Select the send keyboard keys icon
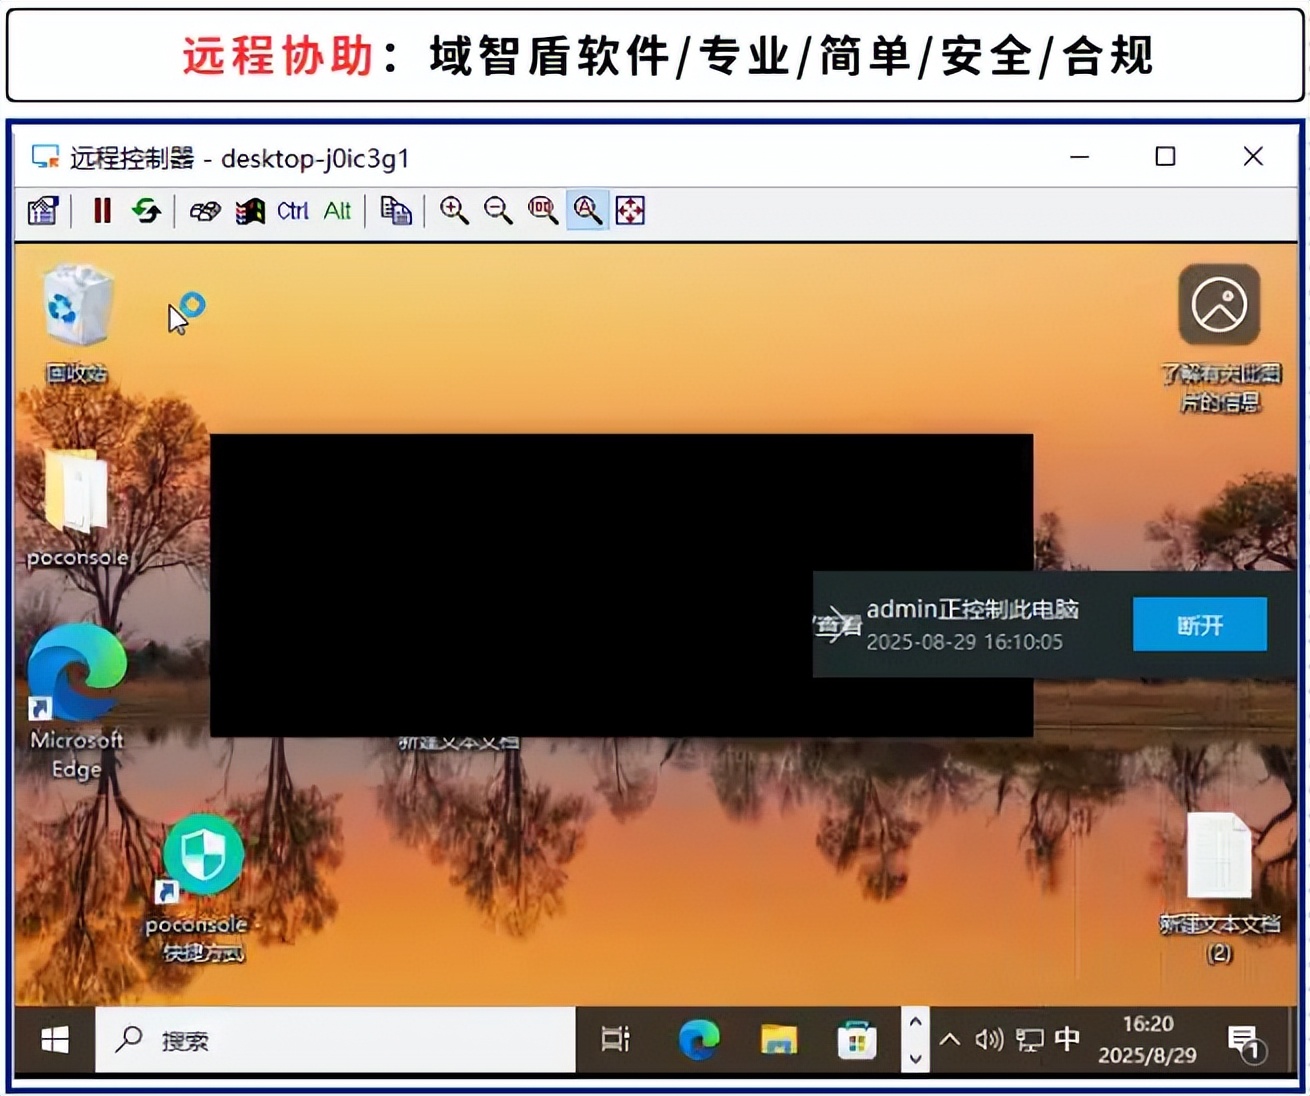This screenshot has width=1310, height=1096. click(x=204, y=210)
